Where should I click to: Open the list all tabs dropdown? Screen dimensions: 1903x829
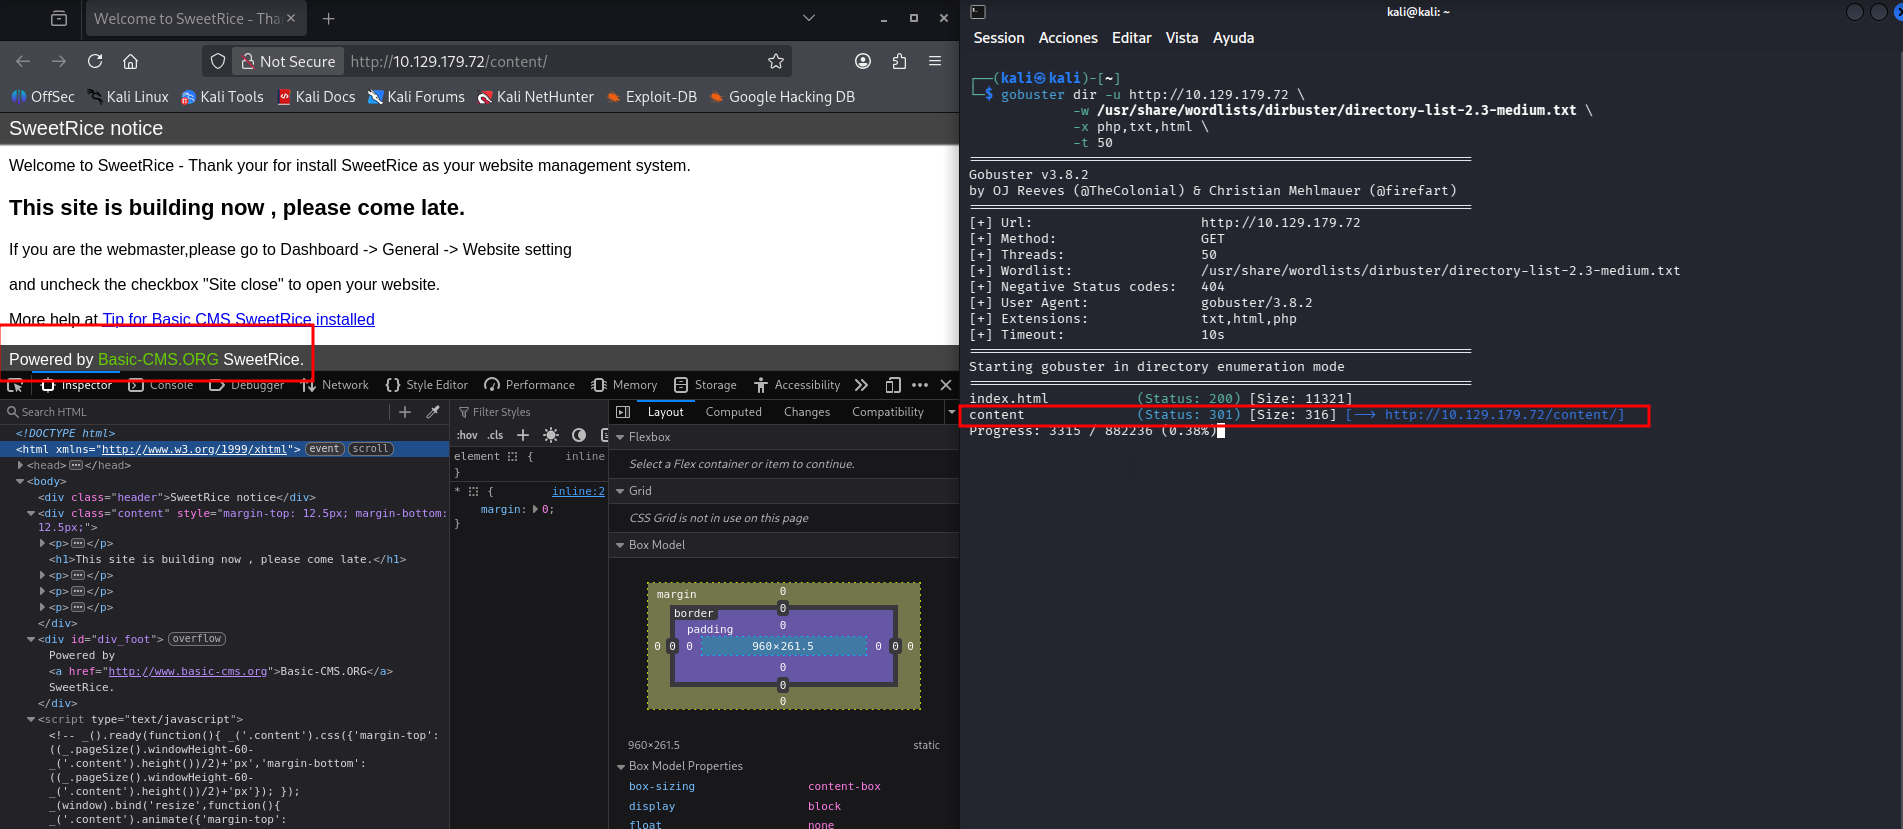(809, 18)
